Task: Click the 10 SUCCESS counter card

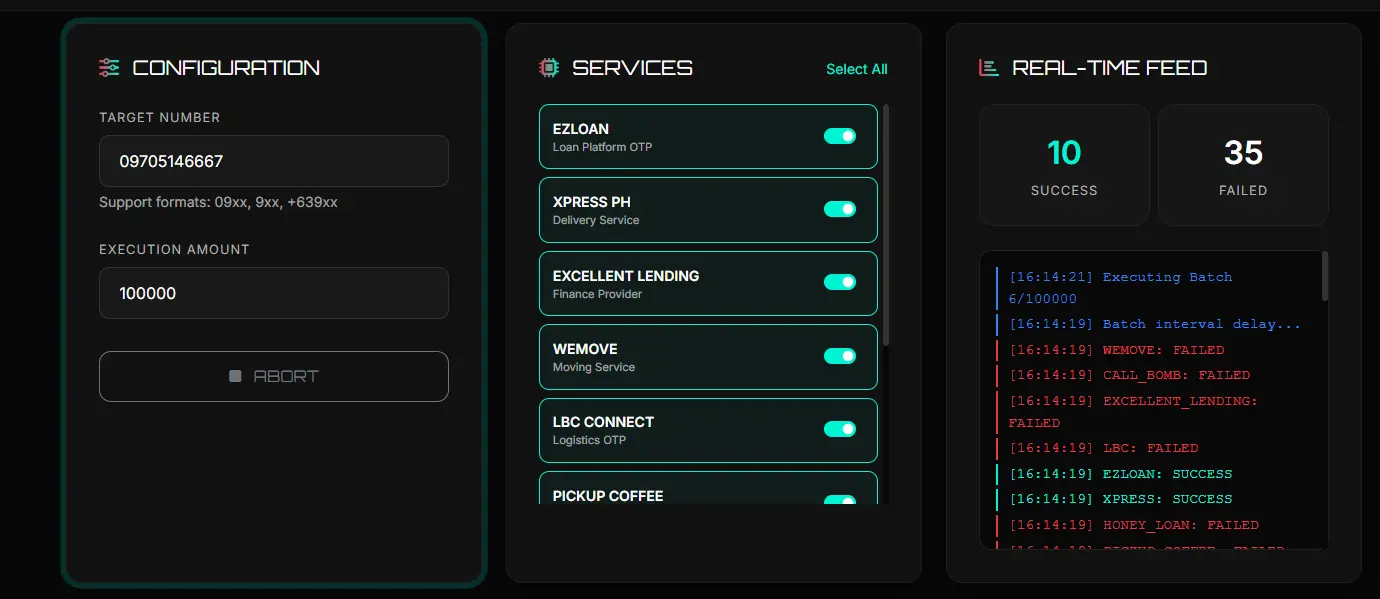Action: point(1064,165)
